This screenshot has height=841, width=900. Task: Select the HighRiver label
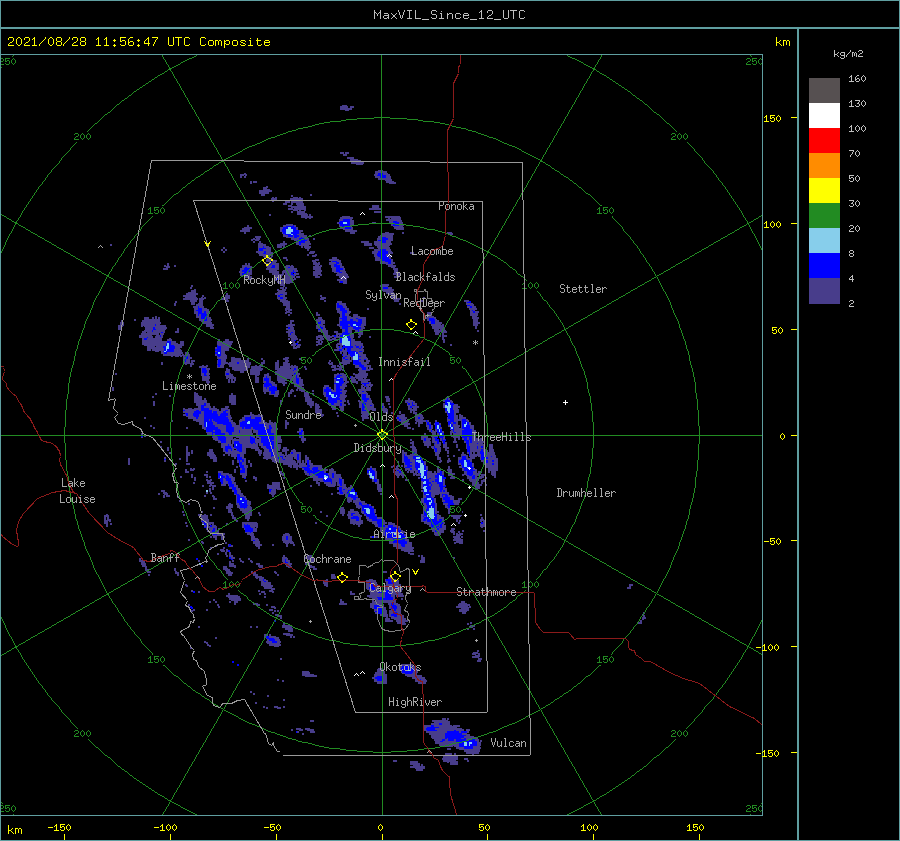coord(415,702)
